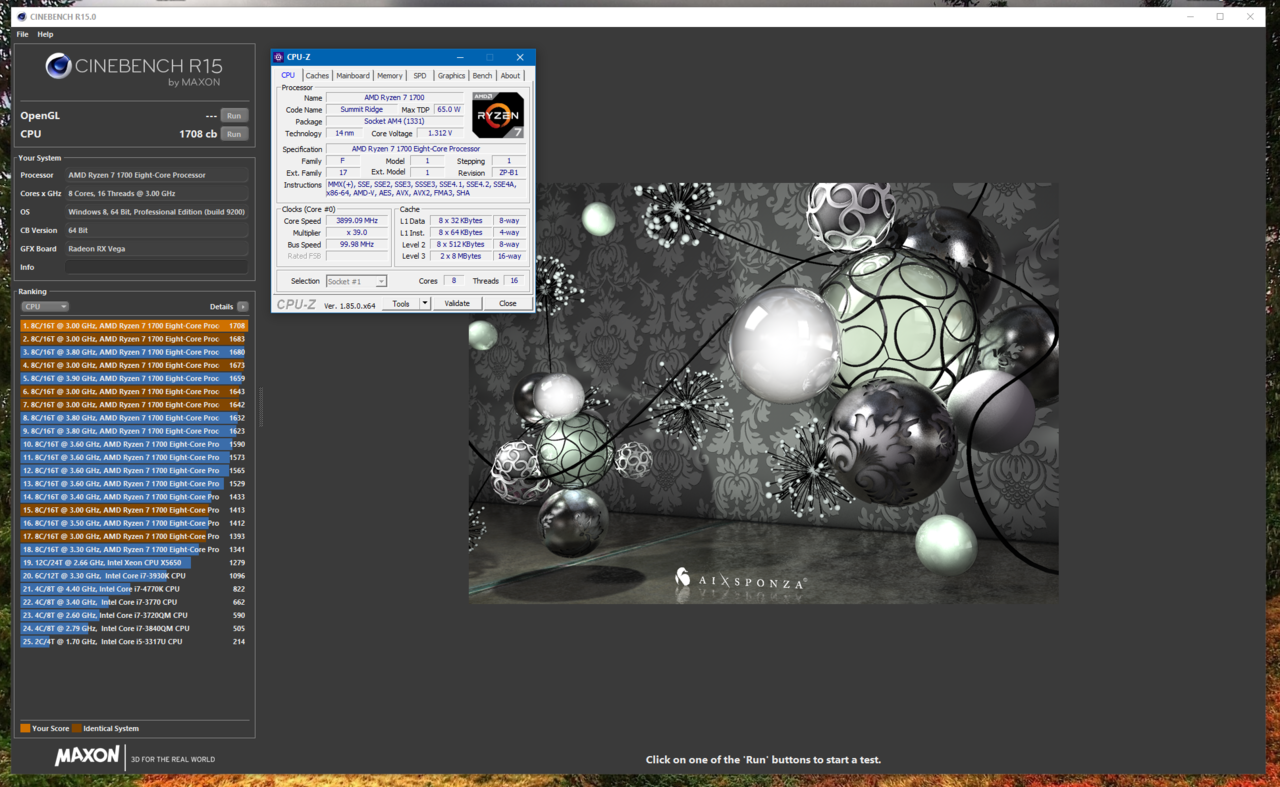Screen dimensions: 1280x787
Task: Select the Intel Core i7-3770 ranking row
Action: pos(134,602)
